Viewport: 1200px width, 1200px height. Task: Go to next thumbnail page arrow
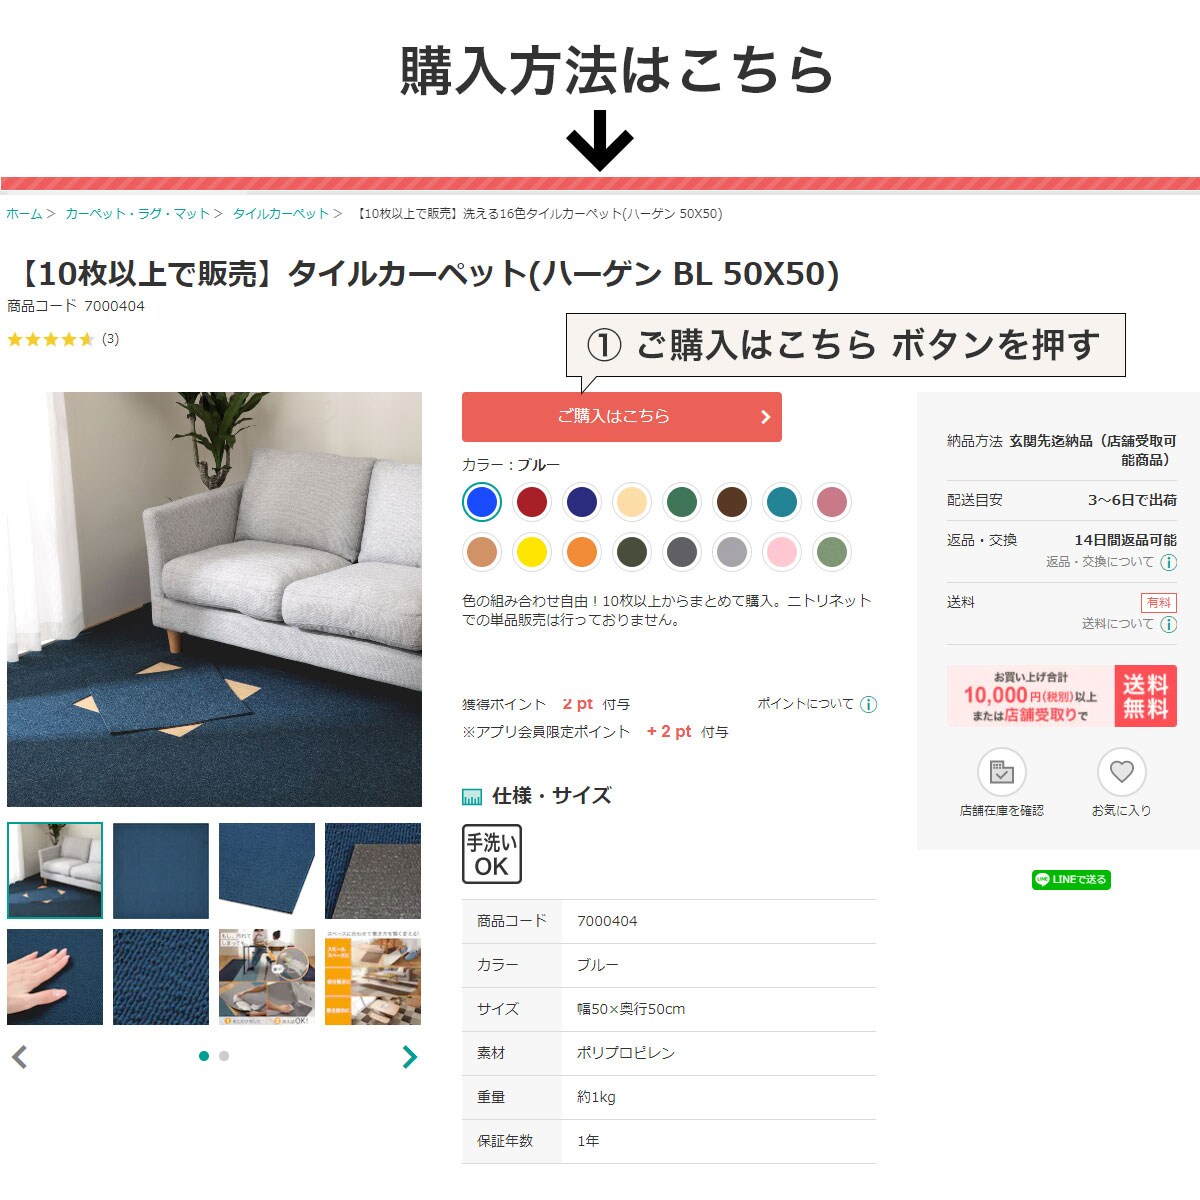(409, 1057)
